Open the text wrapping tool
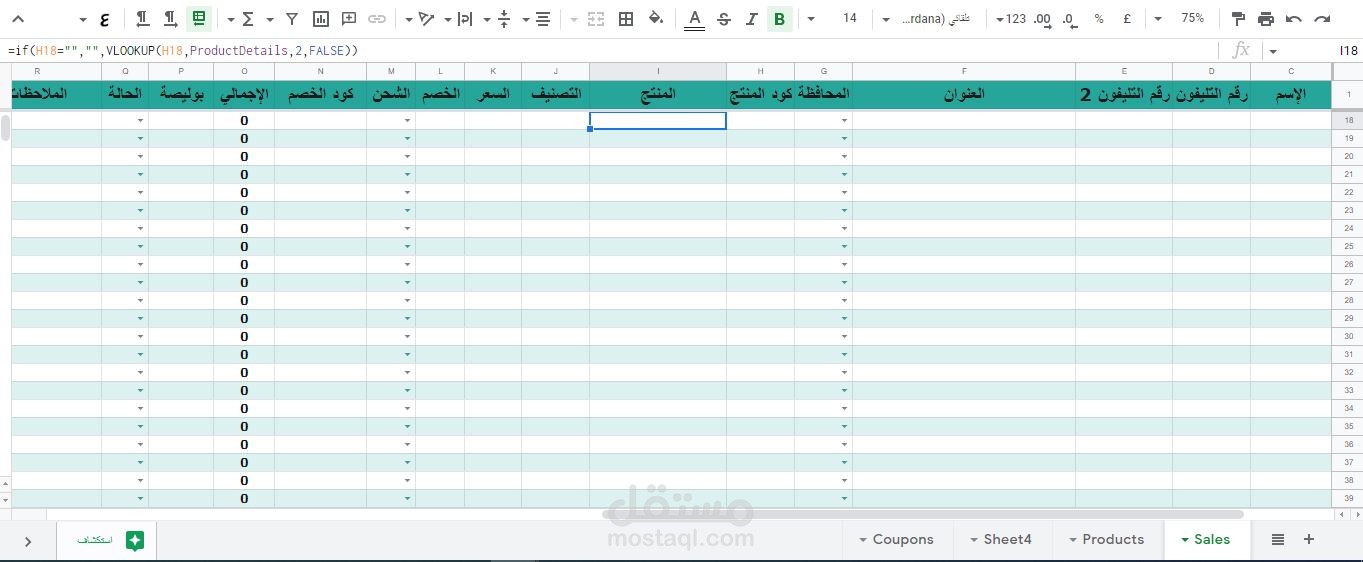 pos(465,19)
